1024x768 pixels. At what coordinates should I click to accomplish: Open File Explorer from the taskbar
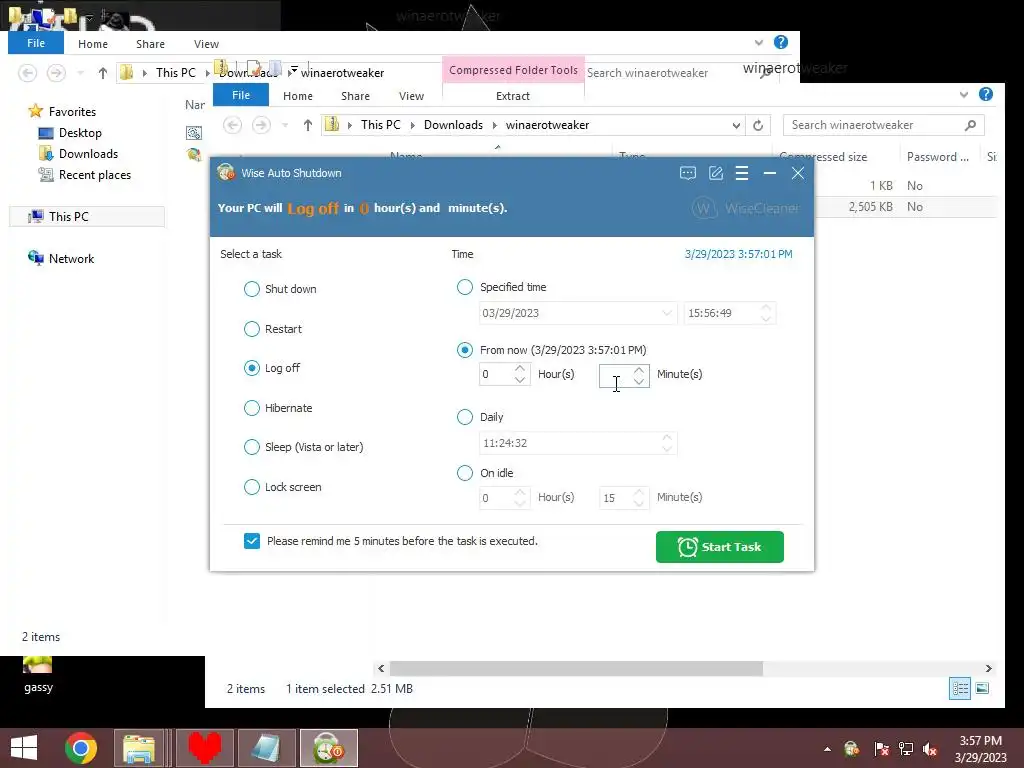click(139, 748)
